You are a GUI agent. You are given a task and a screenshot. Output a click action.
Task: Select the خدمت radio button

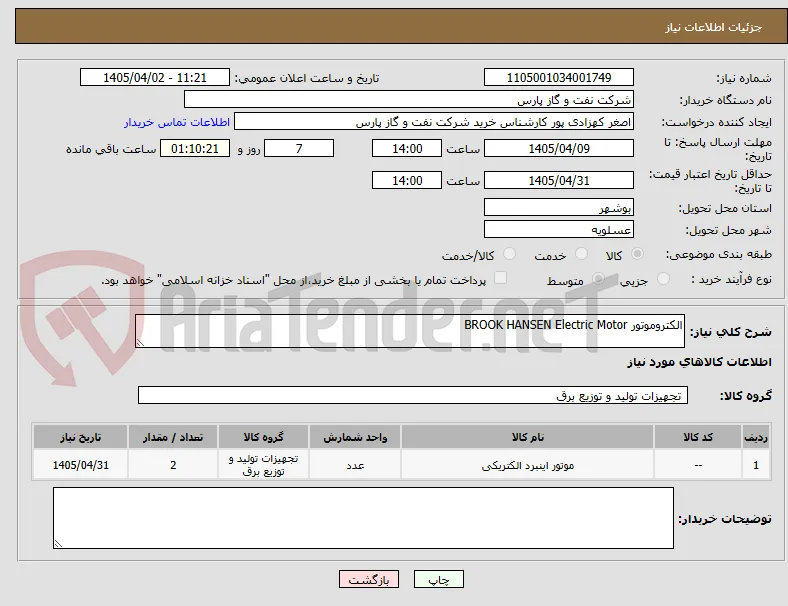(581, 254)
